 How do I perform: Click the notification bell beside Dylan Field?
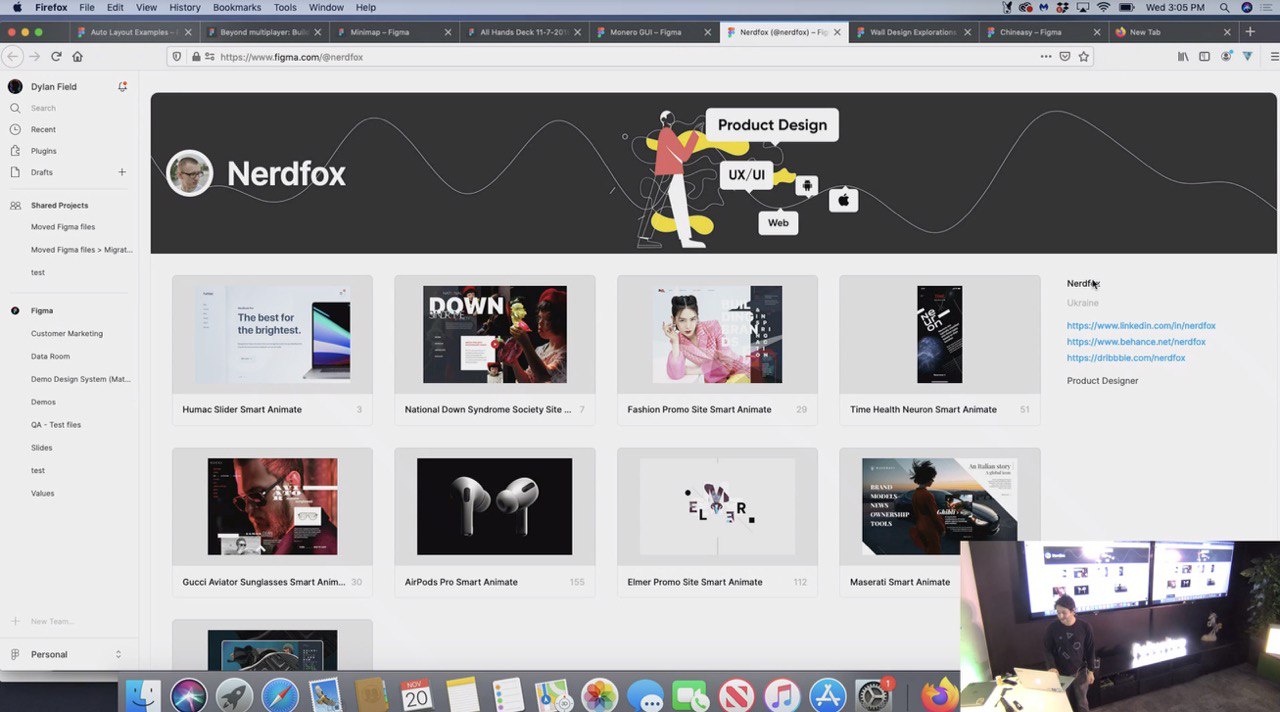(x=122, y=87)
